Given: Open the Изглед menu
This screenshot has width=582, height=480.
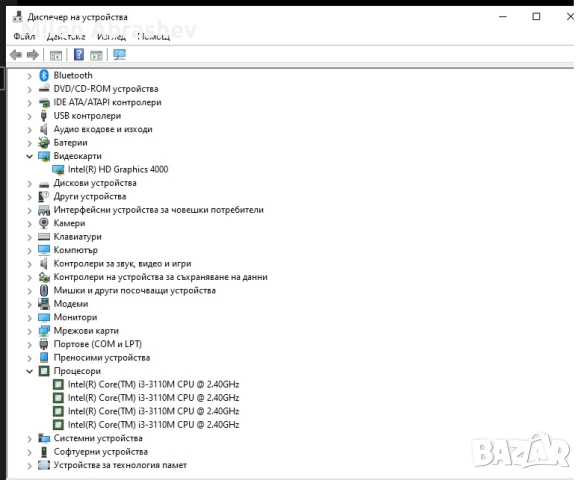Looking at the screenshot, I should pyautogui.click(x=111, y=36).
